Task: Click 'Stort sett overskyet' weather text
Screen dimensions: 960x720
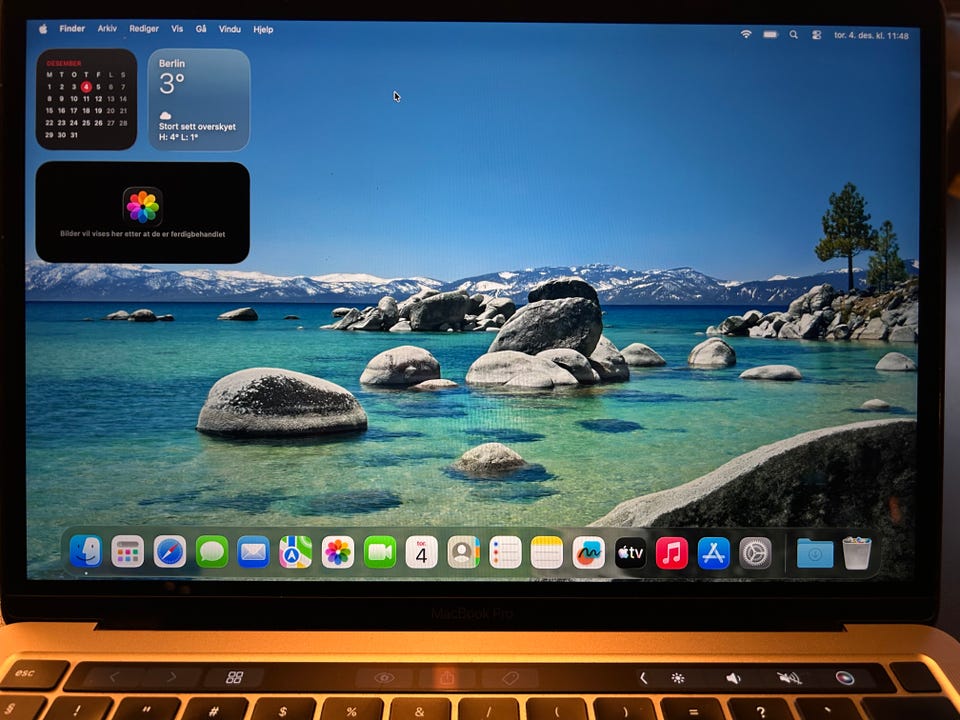Action: point(197,127)
